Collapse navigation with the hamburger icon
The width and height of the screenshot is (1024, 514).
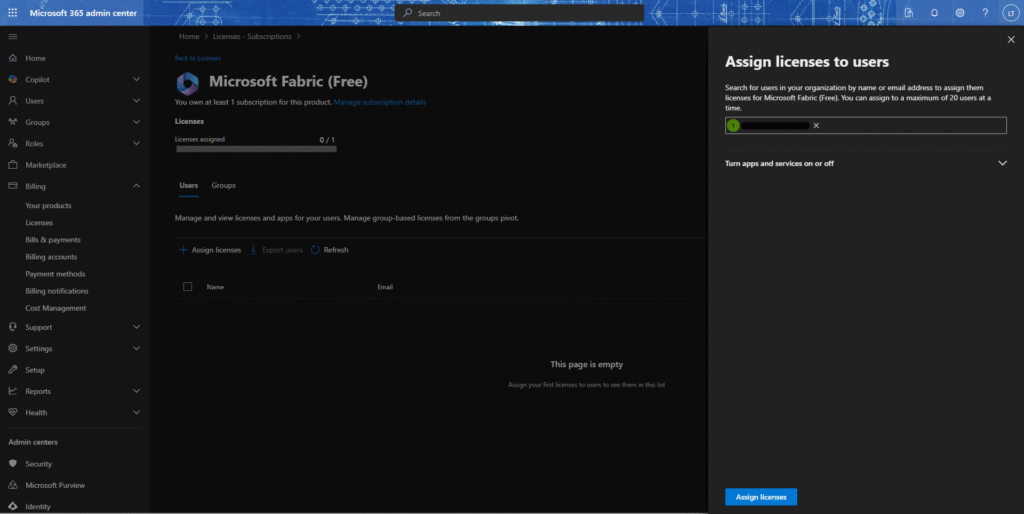[x=13, y=36]
